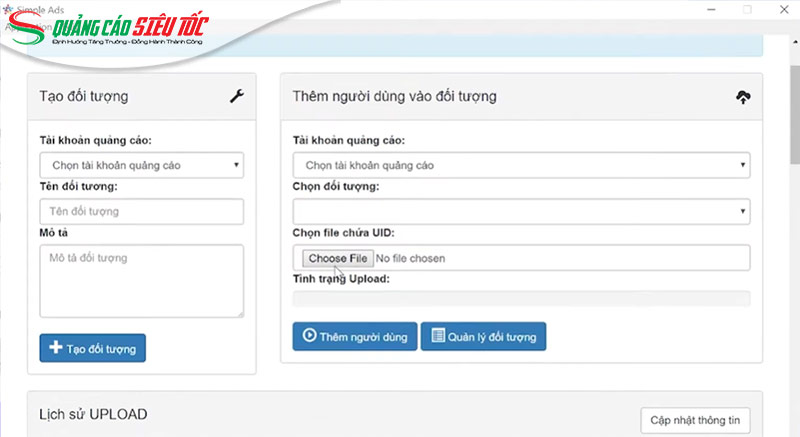
Task: Click the list icon on Quản lý đối tượng
Action: pos(437,337)
